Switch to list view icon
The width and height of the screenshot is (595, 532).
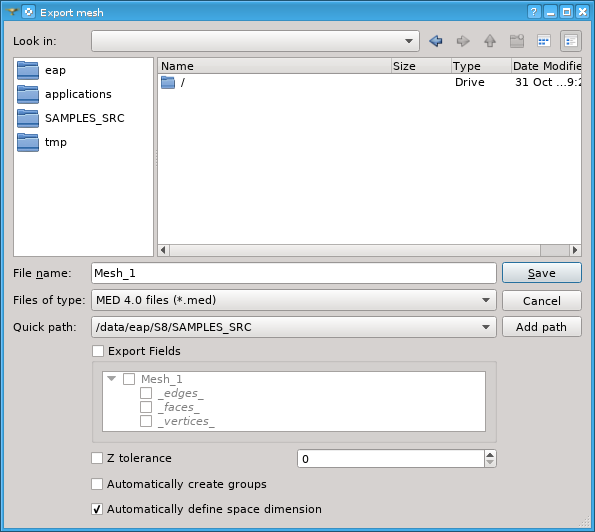(544, 41)
